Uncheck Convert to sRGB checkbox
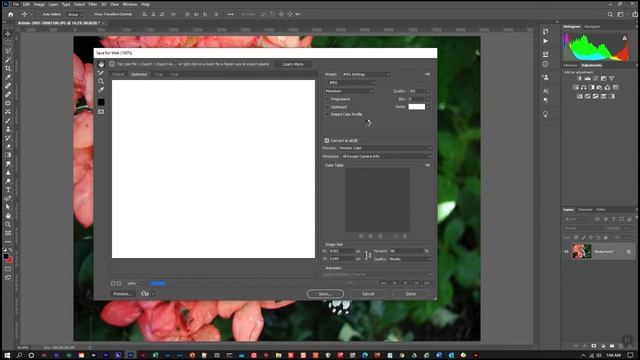Viewport: 640px width, 360px height. 327,140
